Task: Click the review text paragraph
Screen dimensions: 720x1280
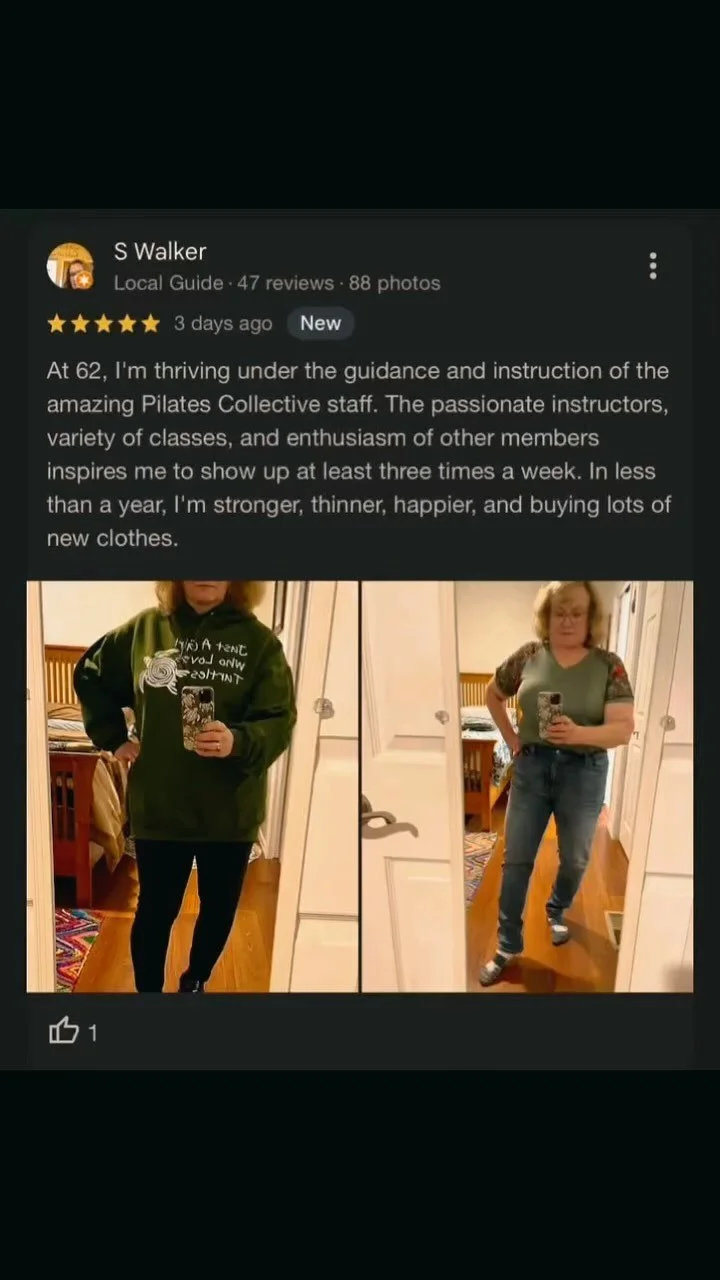Action: click(x=359, y=454)
